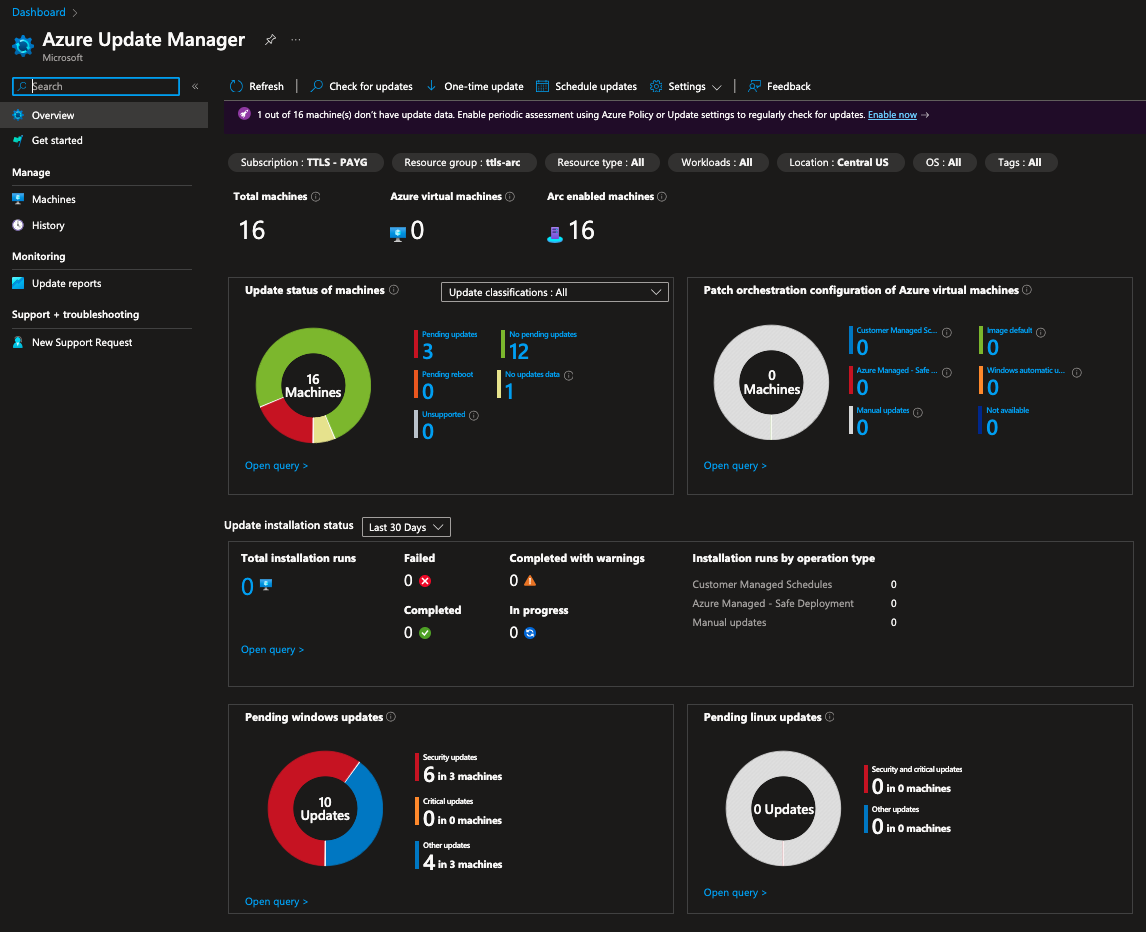Click the Azure Update Manager gear logo
The height and width of the screenshot is (932, 1146).
click(x=23, y=45)
